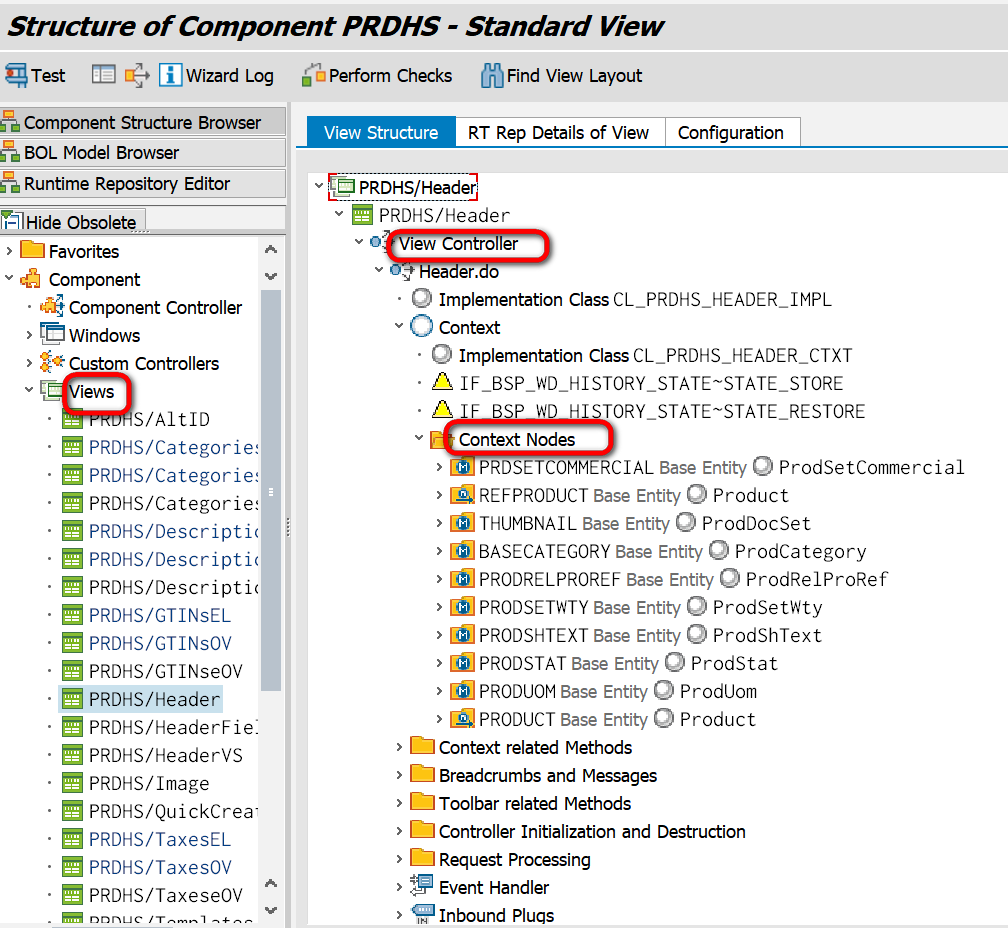Viewport: 1008px width, 928px height.
Task: Collapse the Context Nodes folder
Action: coord(419,438)
